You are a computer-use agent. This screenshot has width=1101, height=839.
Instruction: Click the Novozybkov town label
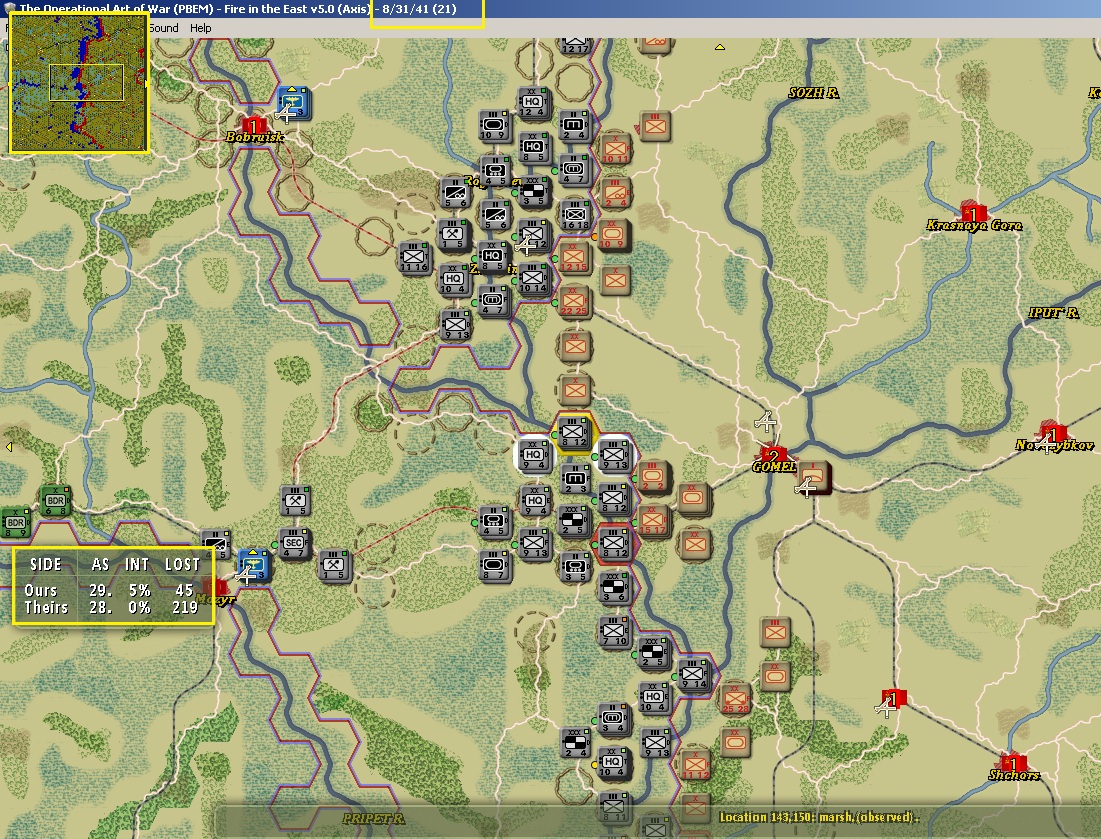(x=1054, y=445)
